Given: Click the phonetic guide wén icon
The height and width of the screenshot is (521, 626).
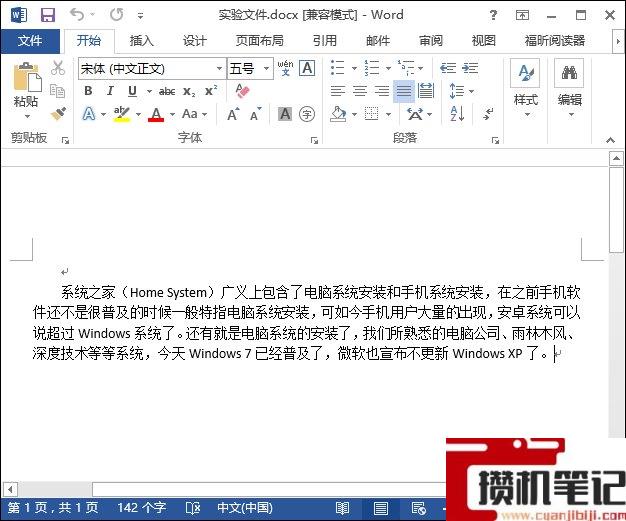Looking at the screenshot, I should (x=285, y=68).
